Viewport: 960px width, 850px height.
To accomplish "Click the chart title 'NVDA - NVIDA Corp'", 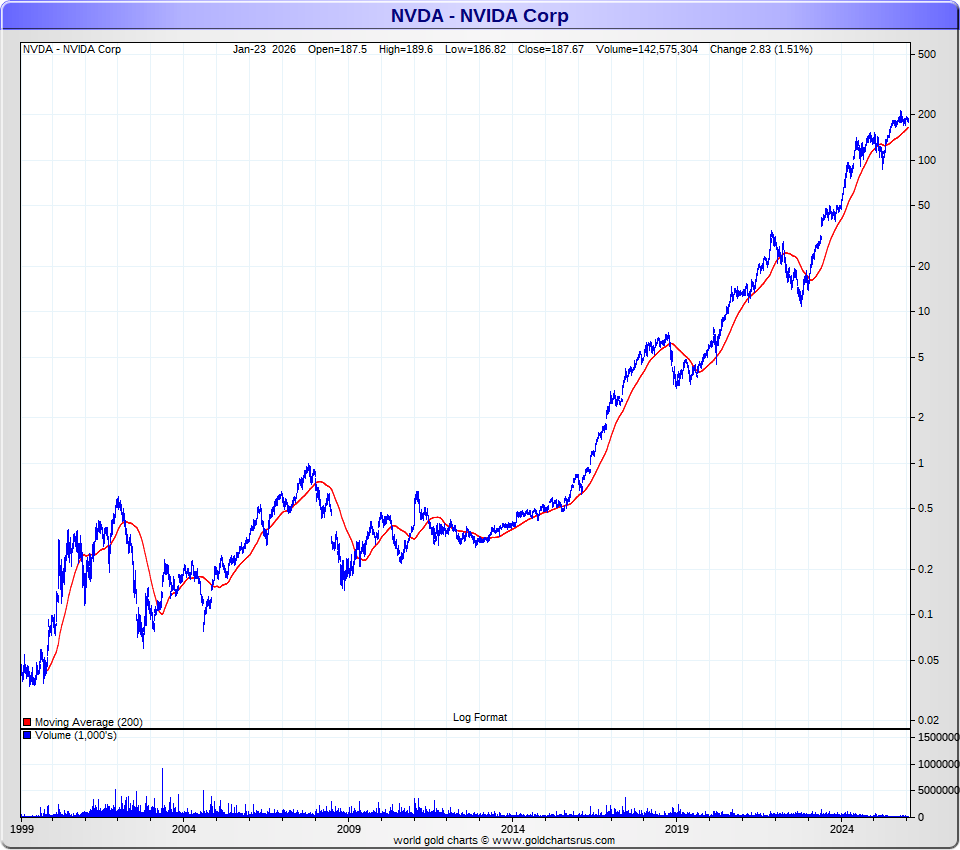I will [x=479, y=15].
